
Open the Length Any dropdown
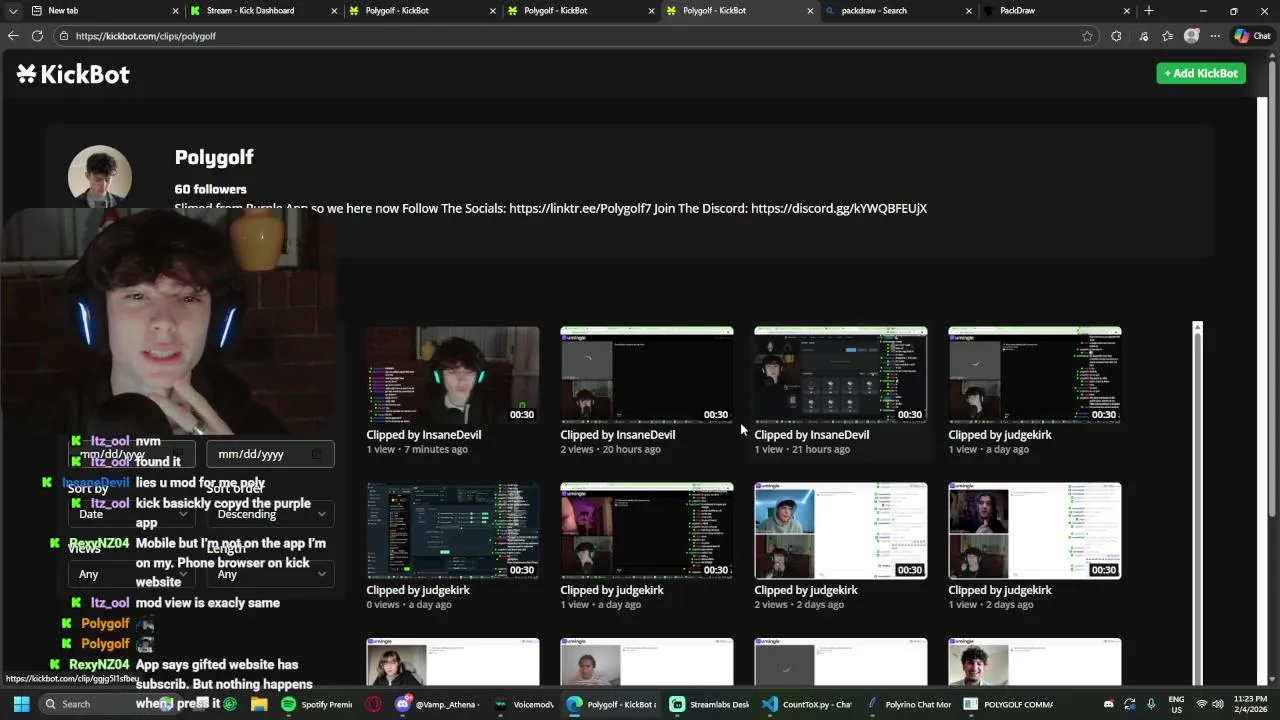[270, 574]
